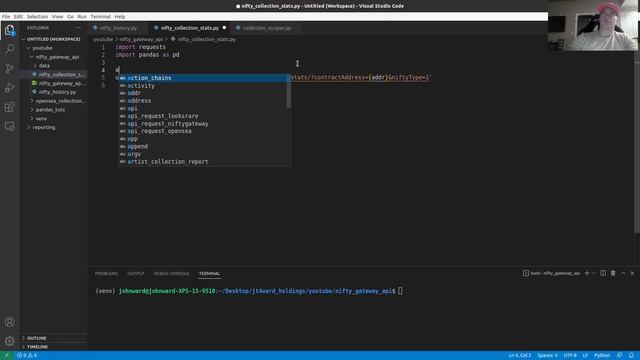Open the Accounts icon in activity bar
The height and width of the screenshot is (360, 640).
point(9,322)
